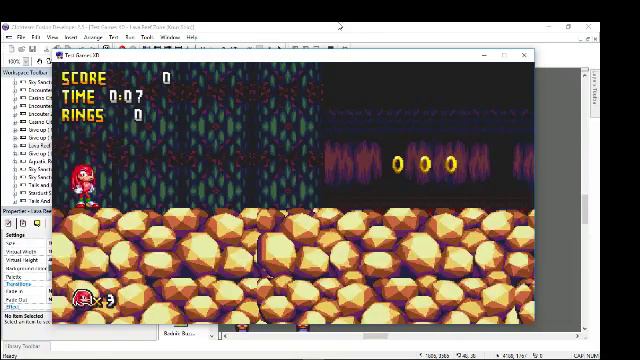The width and height of the screenshot is (640, 360).
Task: Open the Window menu
Action: click(x=170, y=37)
